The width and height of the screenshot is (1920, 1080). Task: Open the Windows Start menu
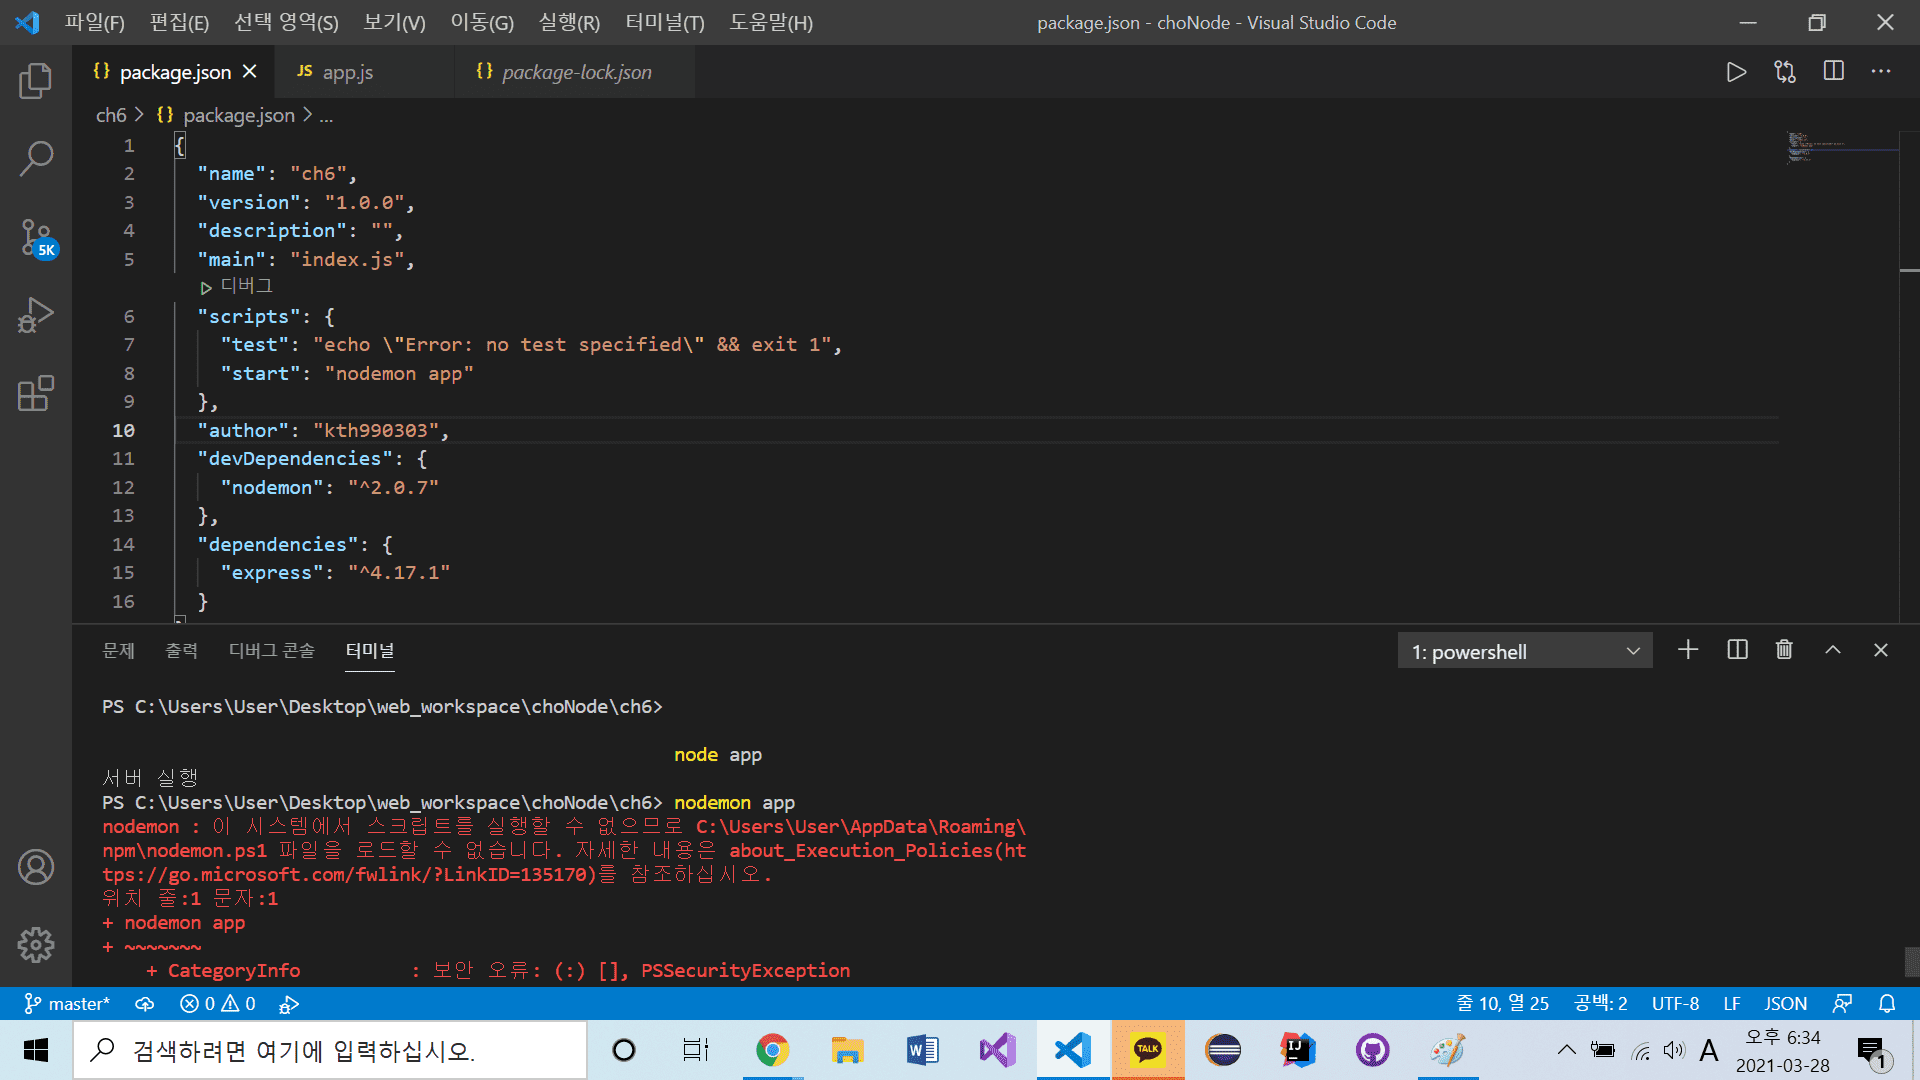[36, 1050]
